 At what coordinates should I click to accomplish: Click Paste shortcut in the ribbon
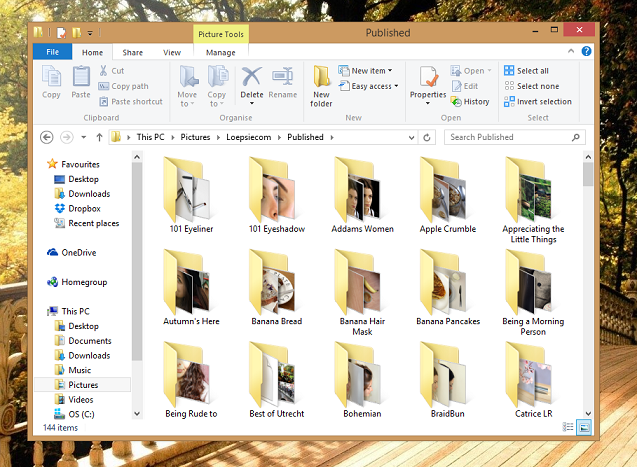point(131,102)
